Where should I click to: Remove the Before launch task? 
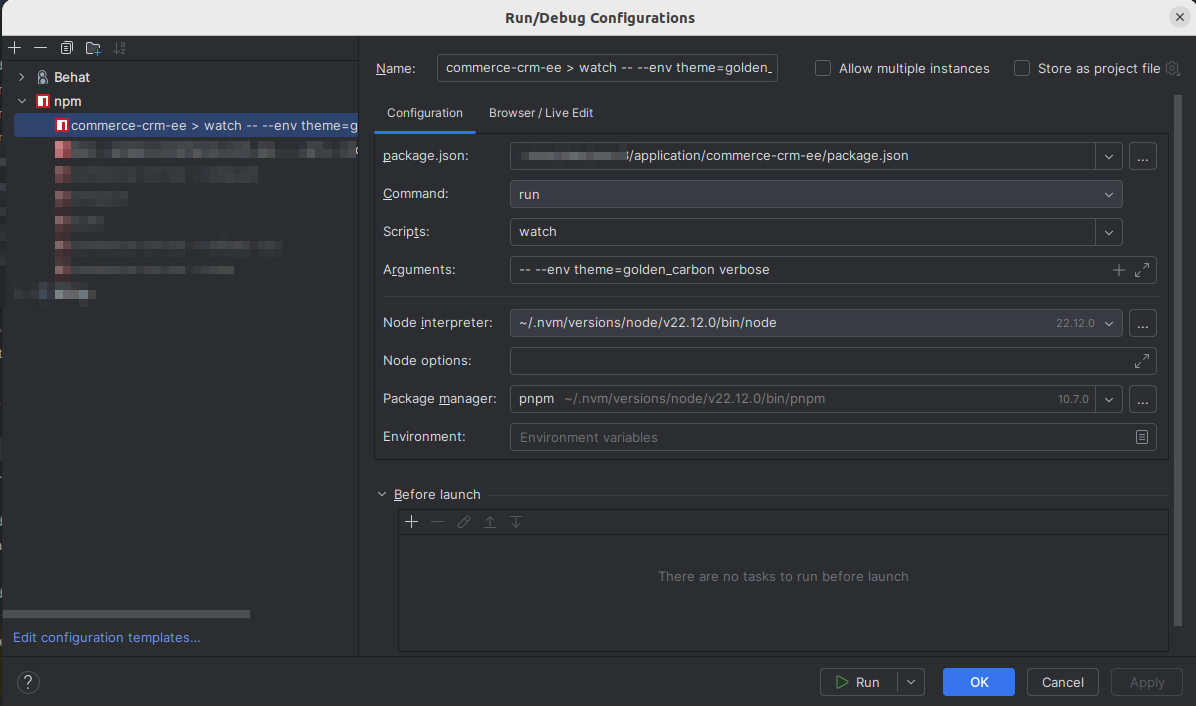click(x=437, y=522)
